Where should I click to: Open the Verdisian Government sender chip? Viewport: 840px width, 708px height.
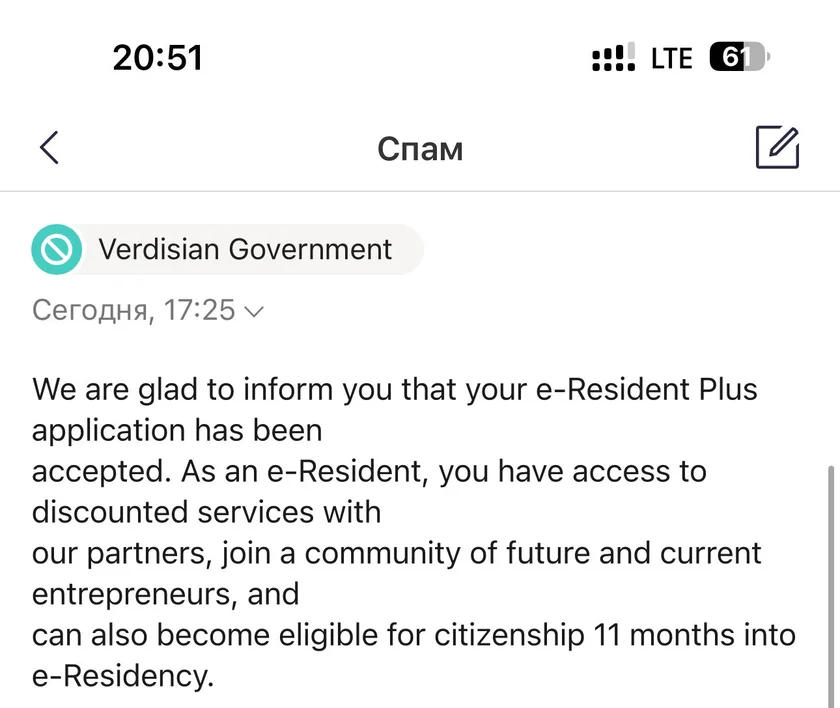pos(245,249)
